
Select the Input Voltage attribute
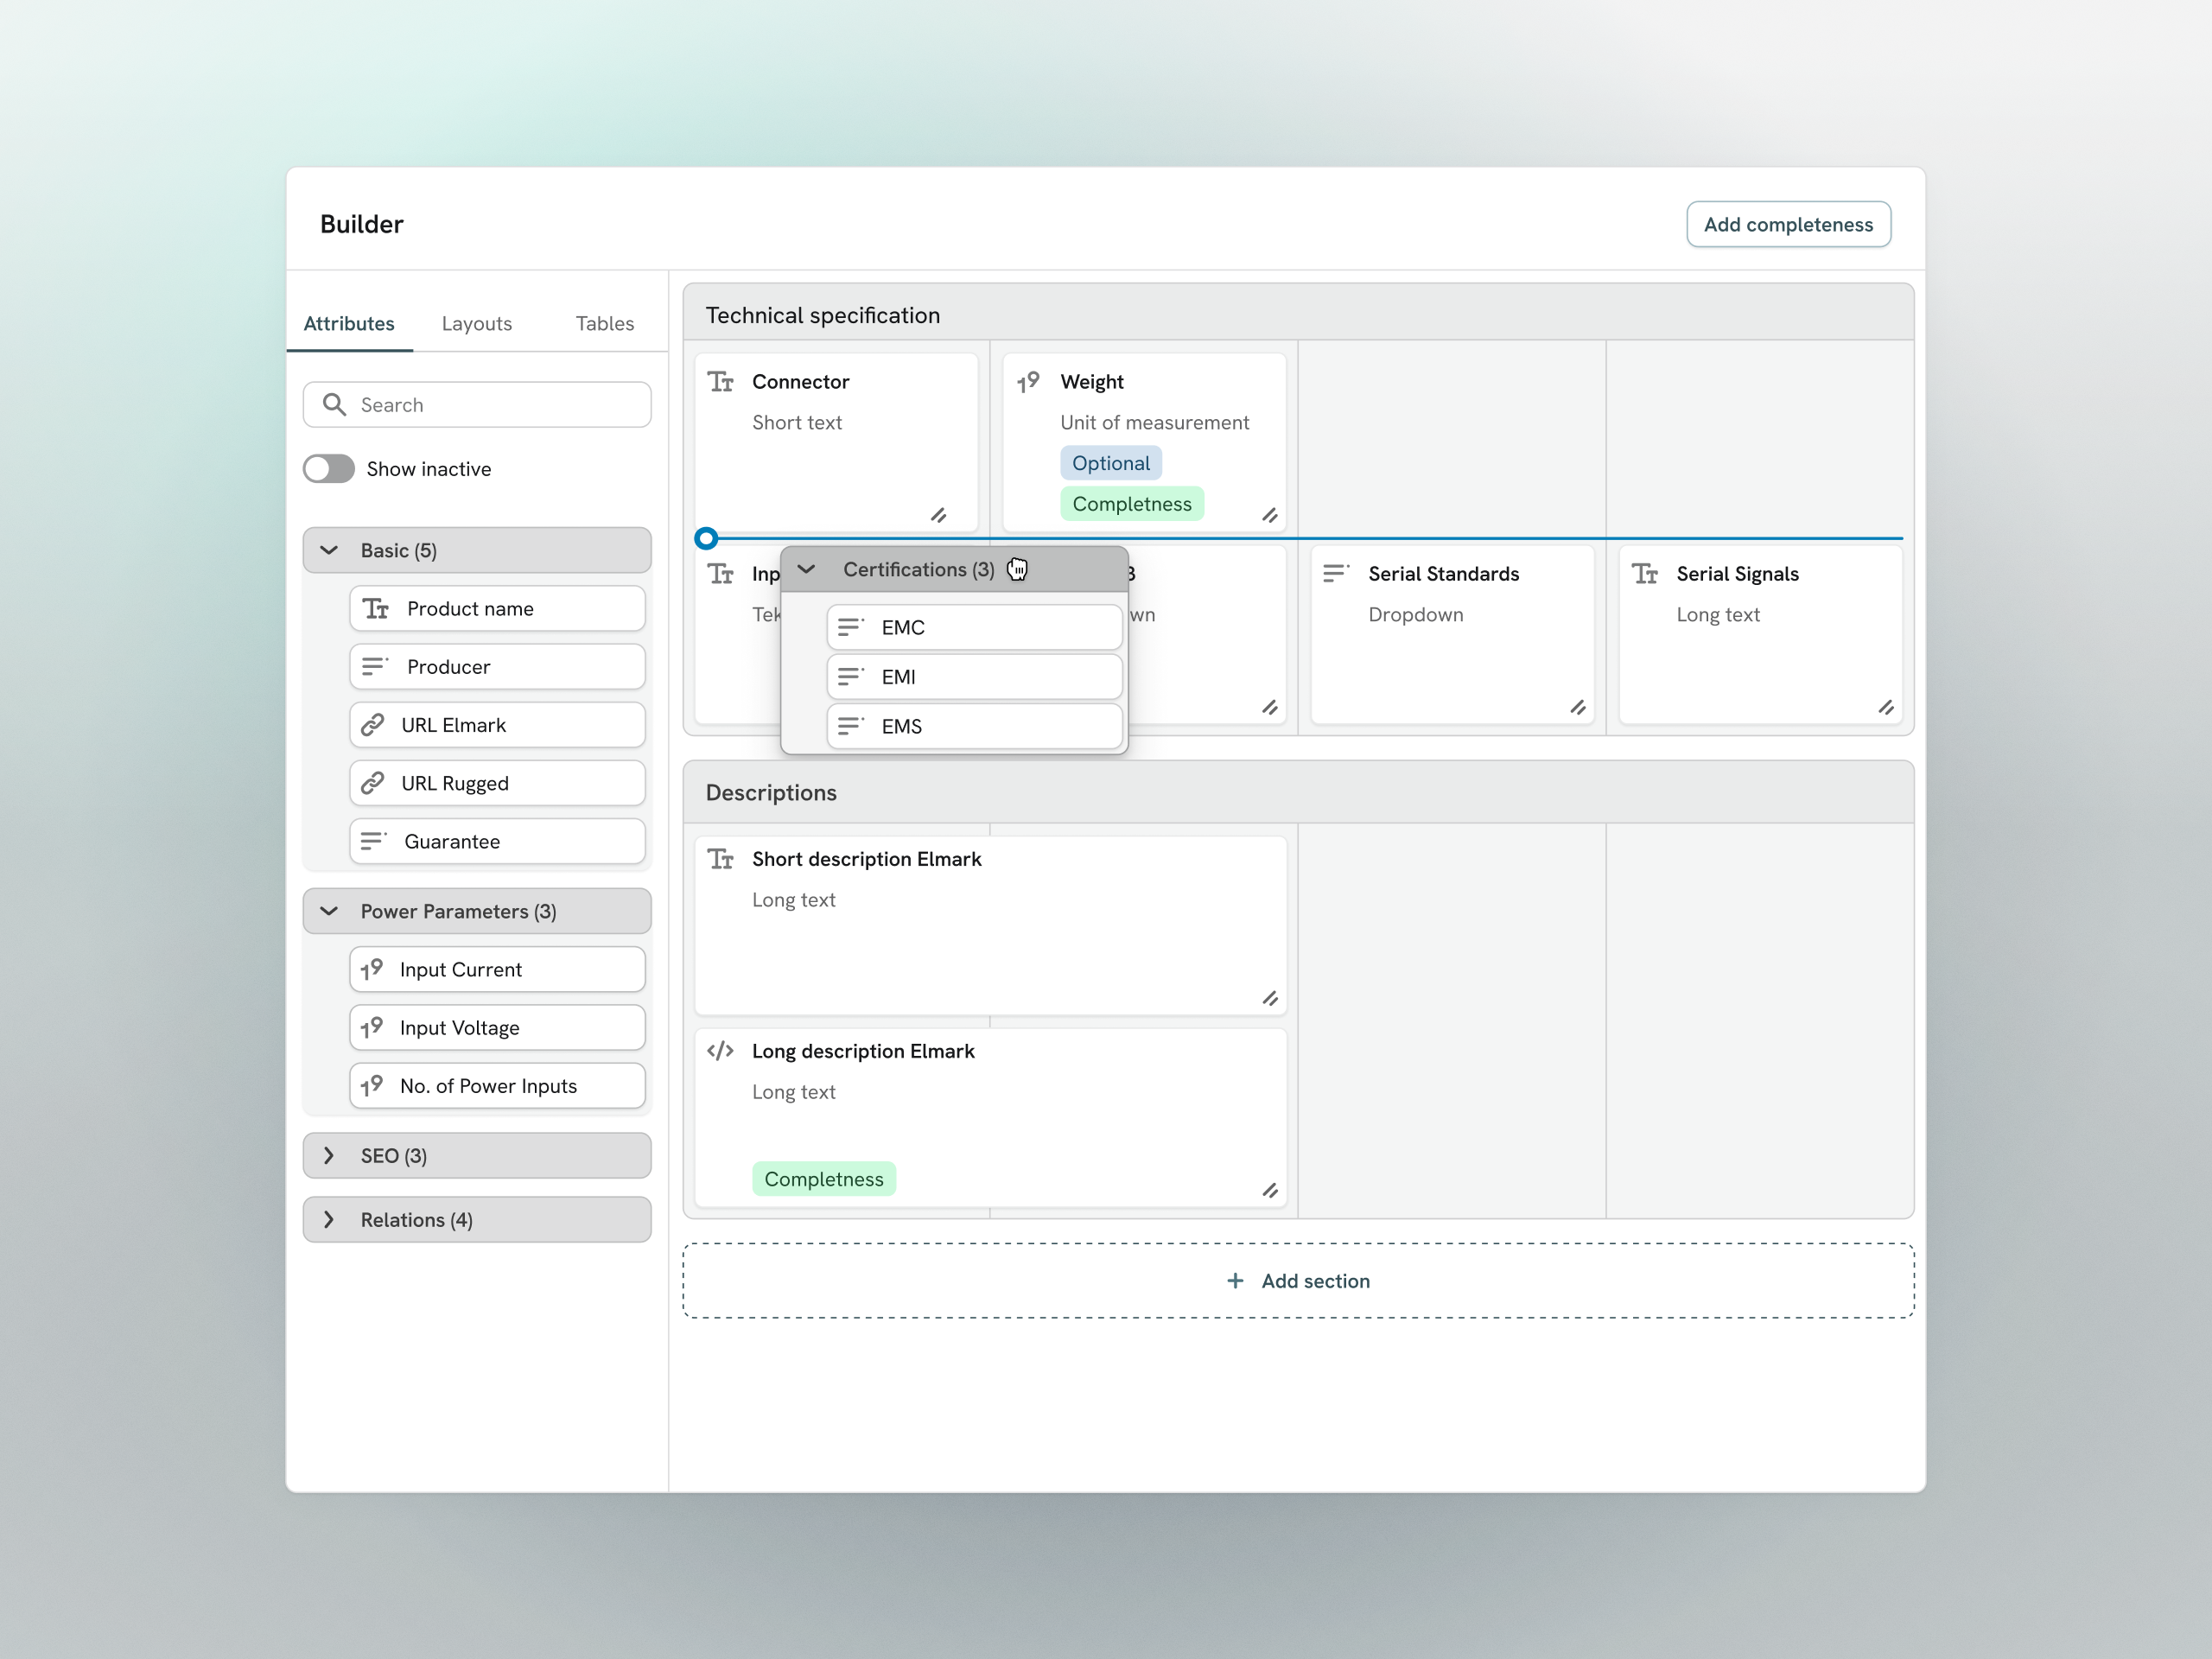click(497, 1027)
